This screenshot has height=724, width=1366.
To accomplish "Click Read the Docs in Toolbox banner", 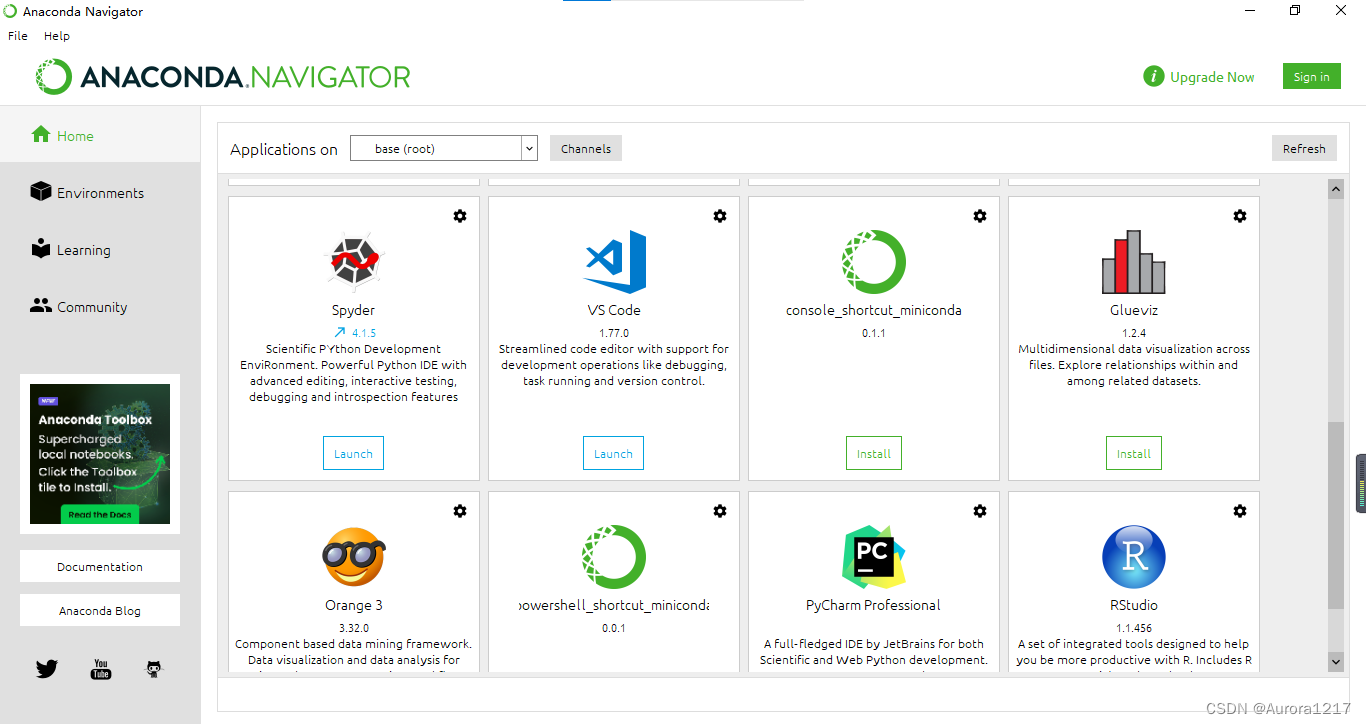I will pyautogui.click(x=100, y=514).
